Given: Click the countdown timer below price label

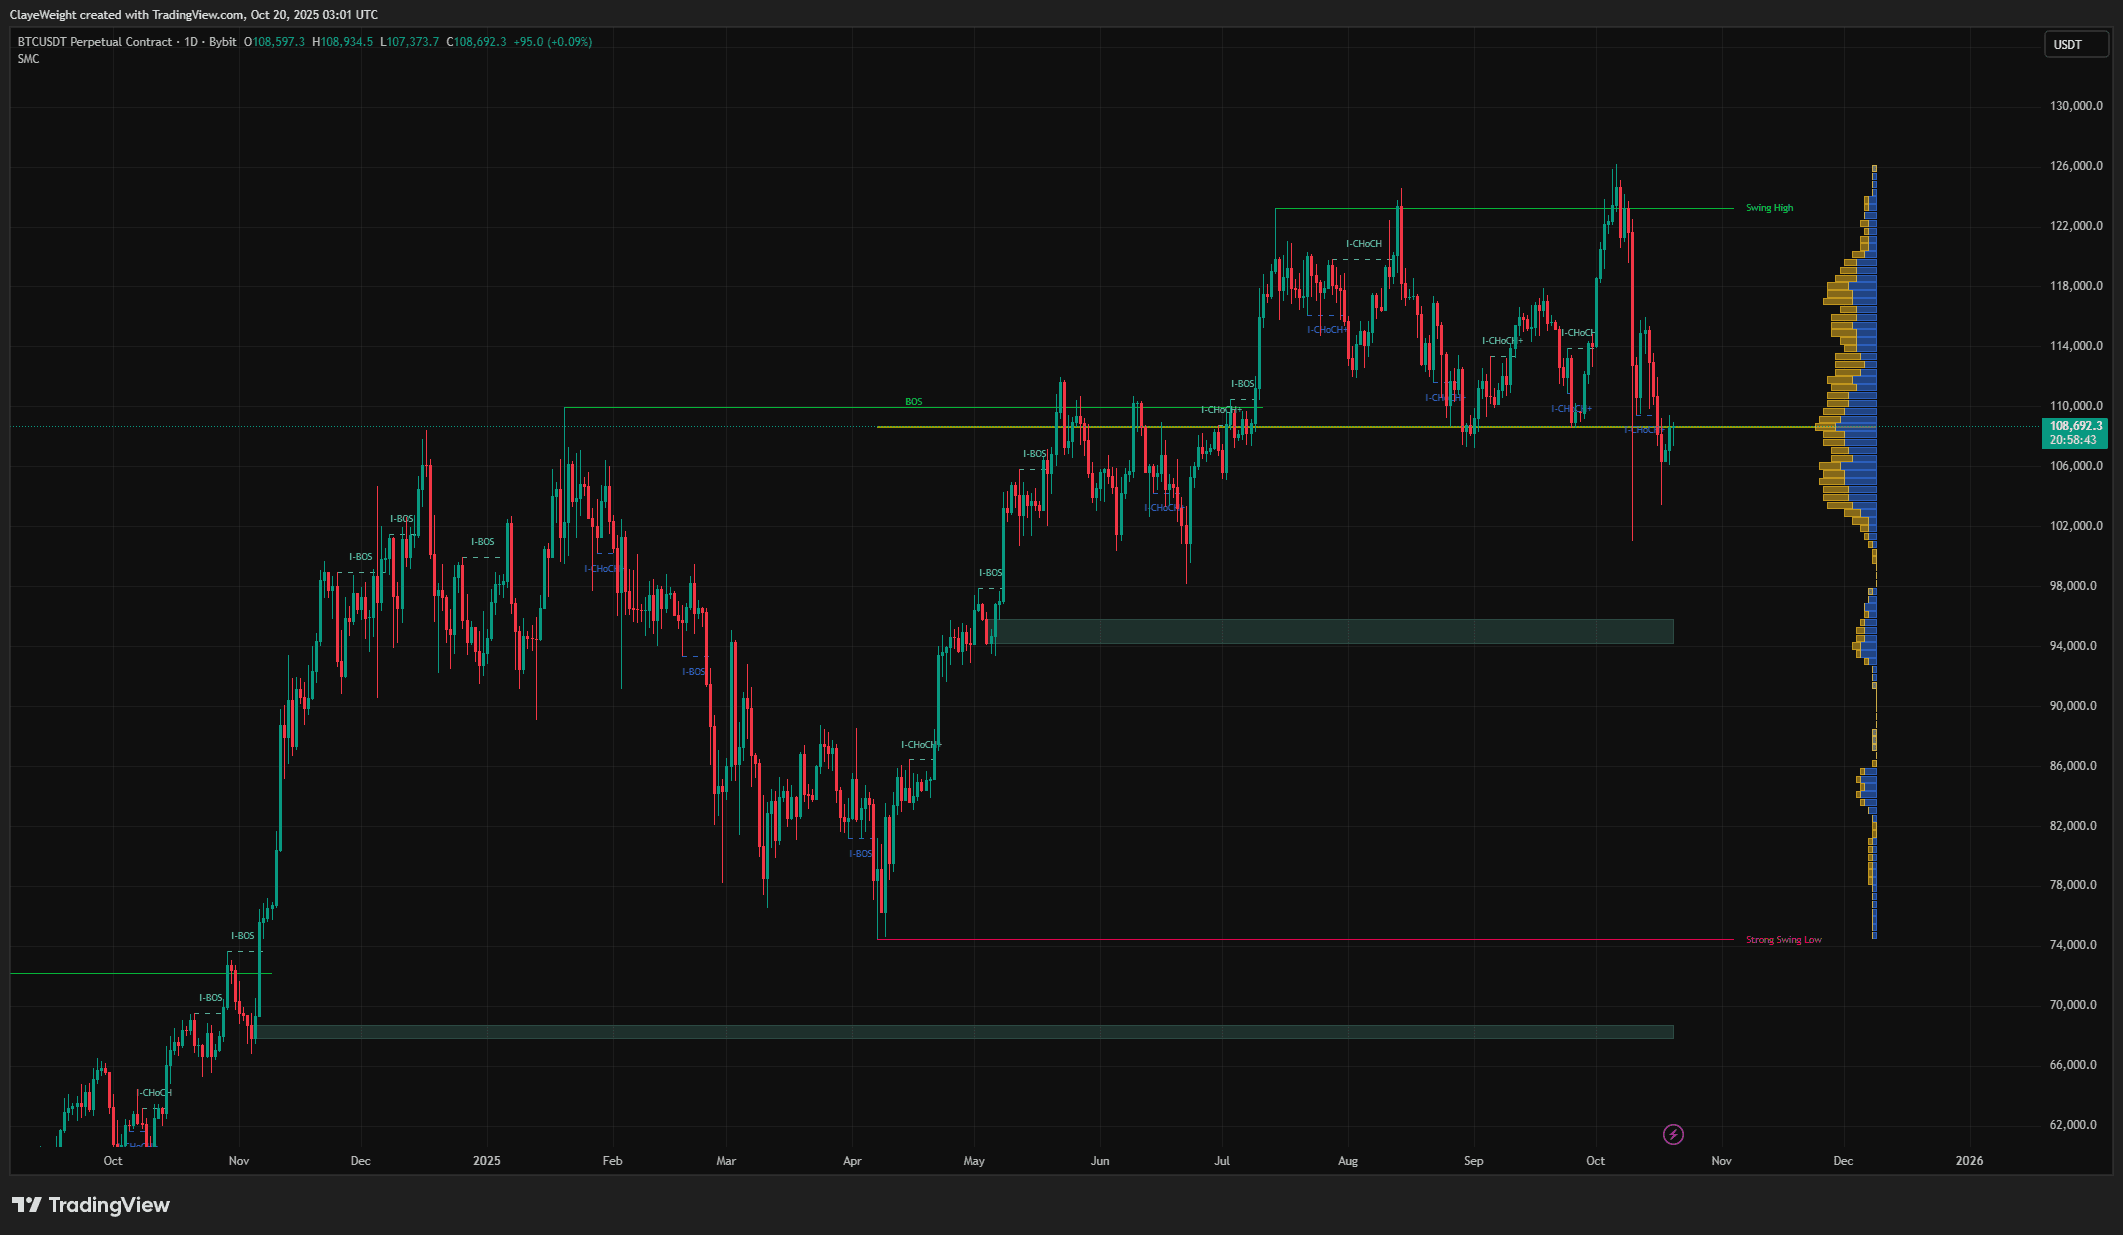Looking at the screenshot, I should coord(2071,439).
